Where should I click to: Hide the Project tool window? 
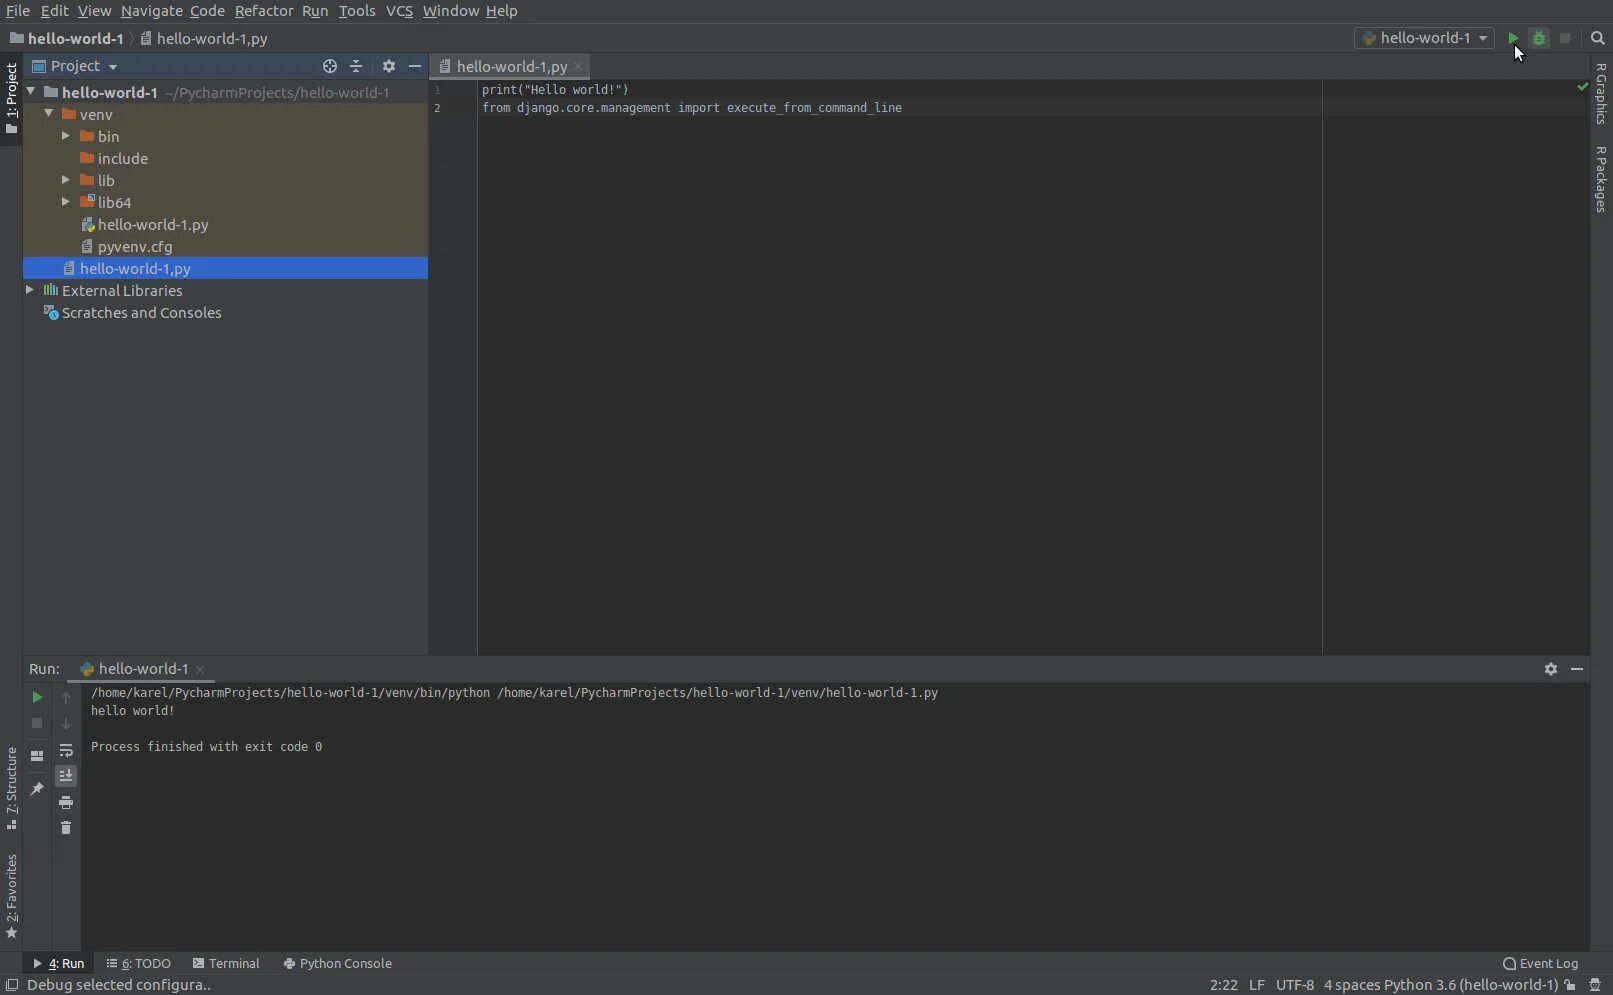pos(415,66)
